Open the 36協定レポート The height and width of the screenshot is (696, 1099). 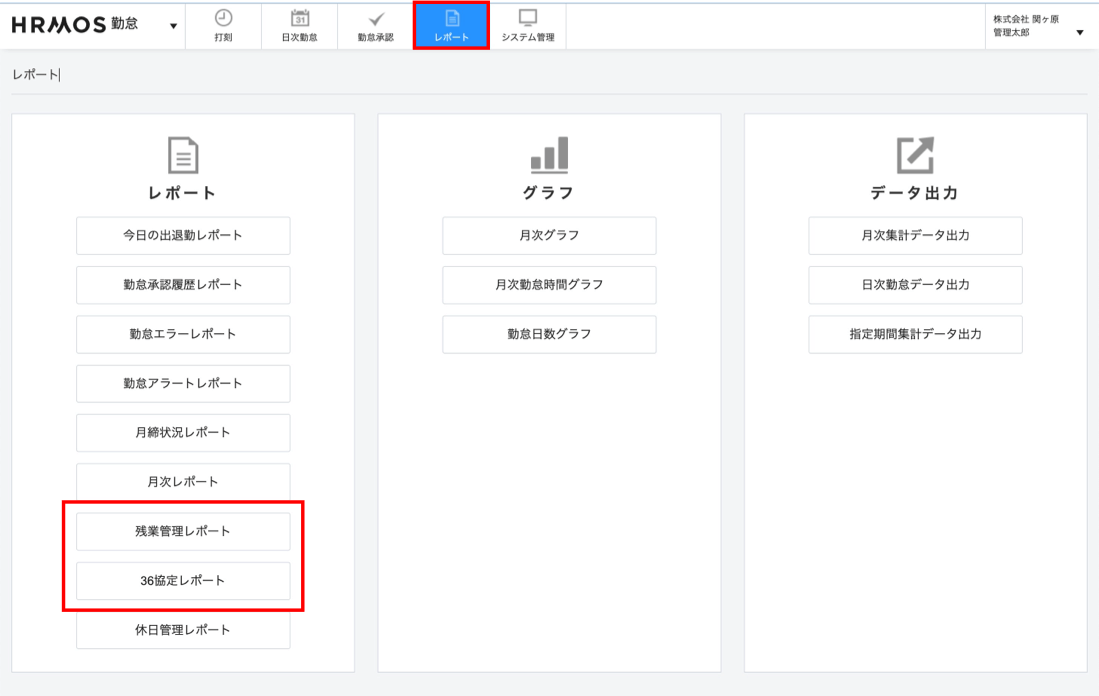tap(183, 580)
